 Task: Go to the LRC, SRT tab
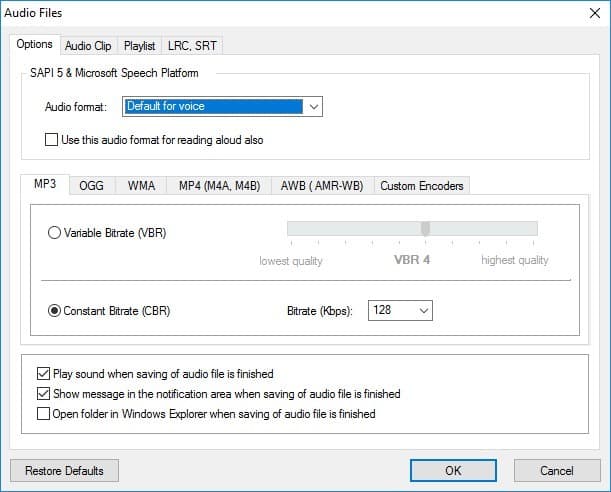pos(192,46)
